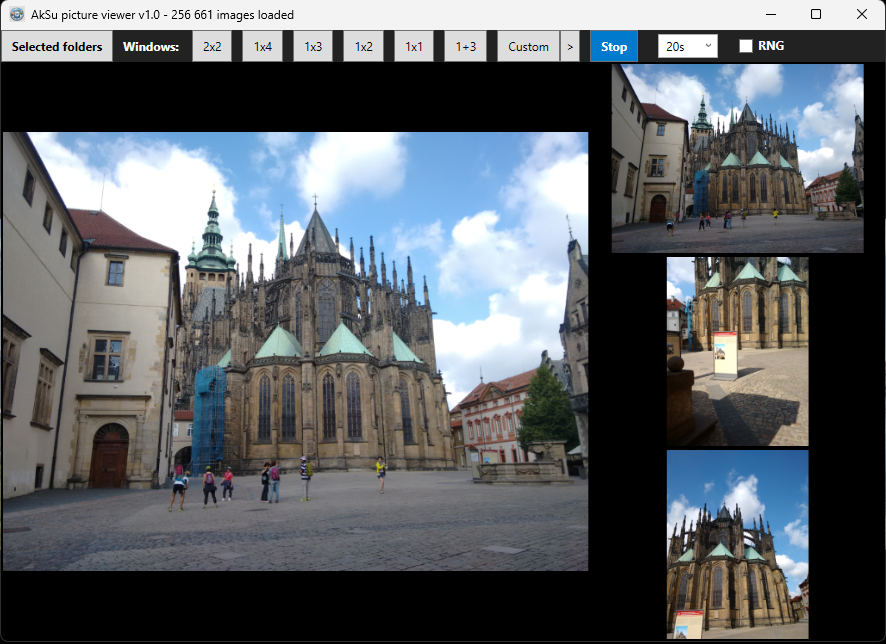The width and height of the screenshot is (886, 644).
Task: Open the 20s interval dropdown
Action: pyautogui.click(x=688, y=46)
